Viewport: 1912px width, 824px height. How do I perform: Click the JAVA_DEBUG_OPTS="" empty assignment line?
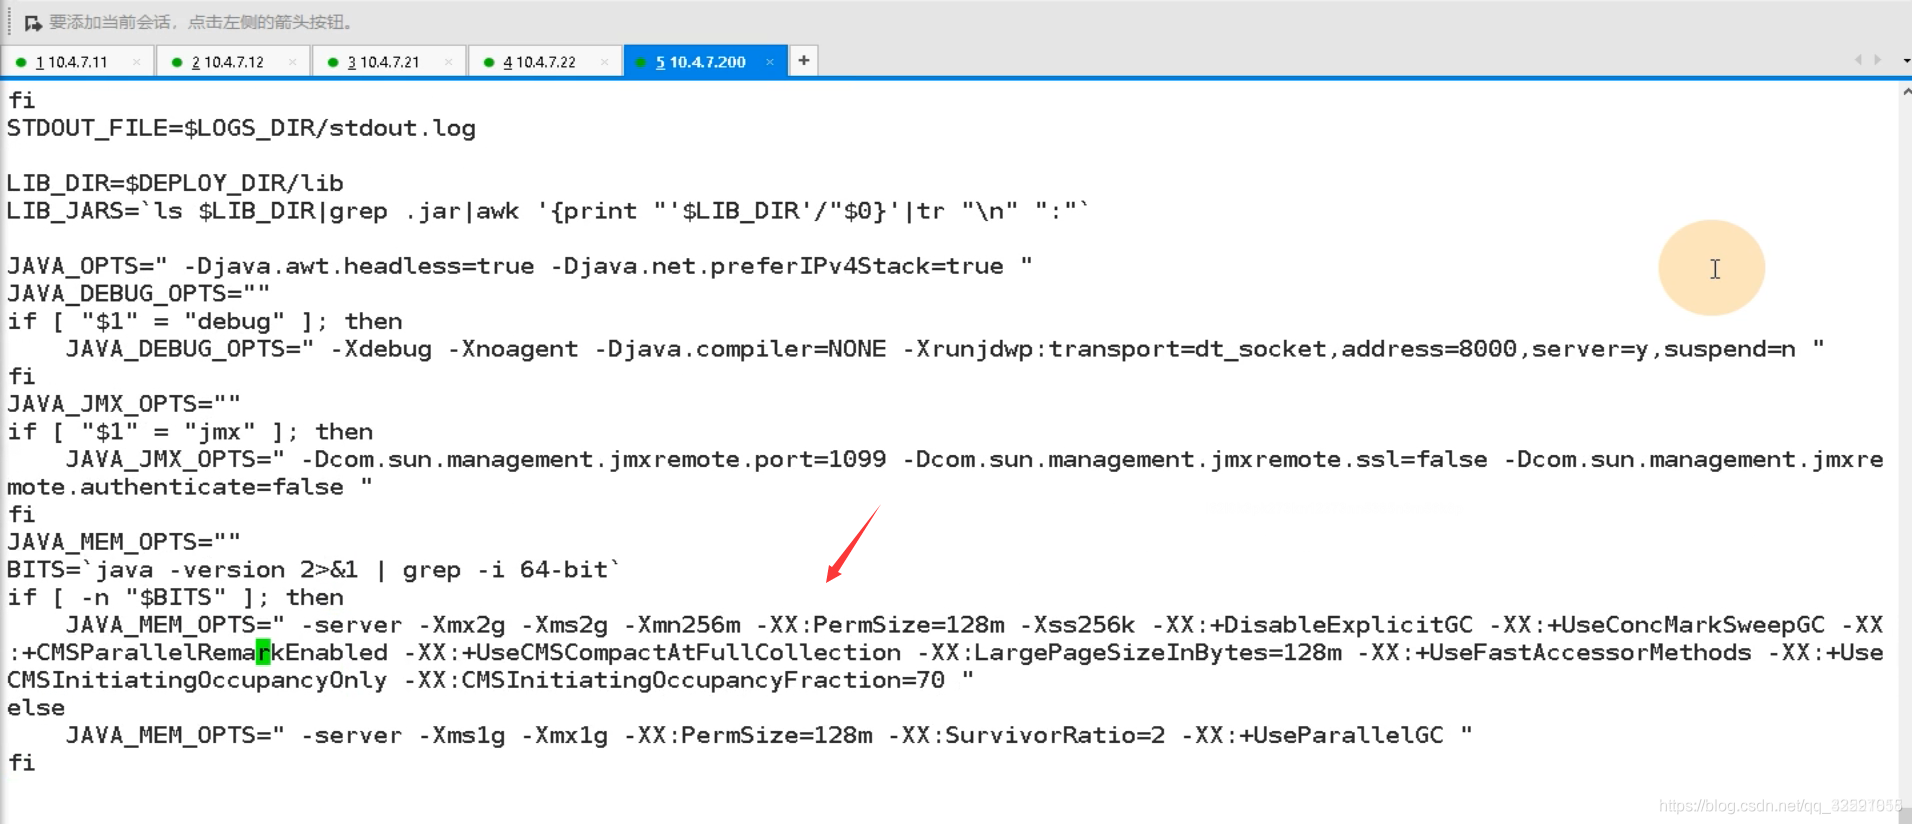coord(138,294)
